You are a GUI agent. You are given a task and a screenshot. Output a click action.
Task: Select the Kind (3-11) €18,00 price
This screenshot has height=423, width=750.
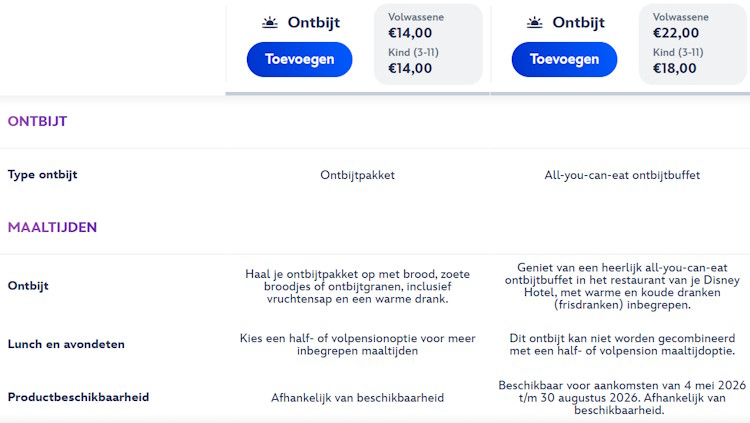(675, 68)
